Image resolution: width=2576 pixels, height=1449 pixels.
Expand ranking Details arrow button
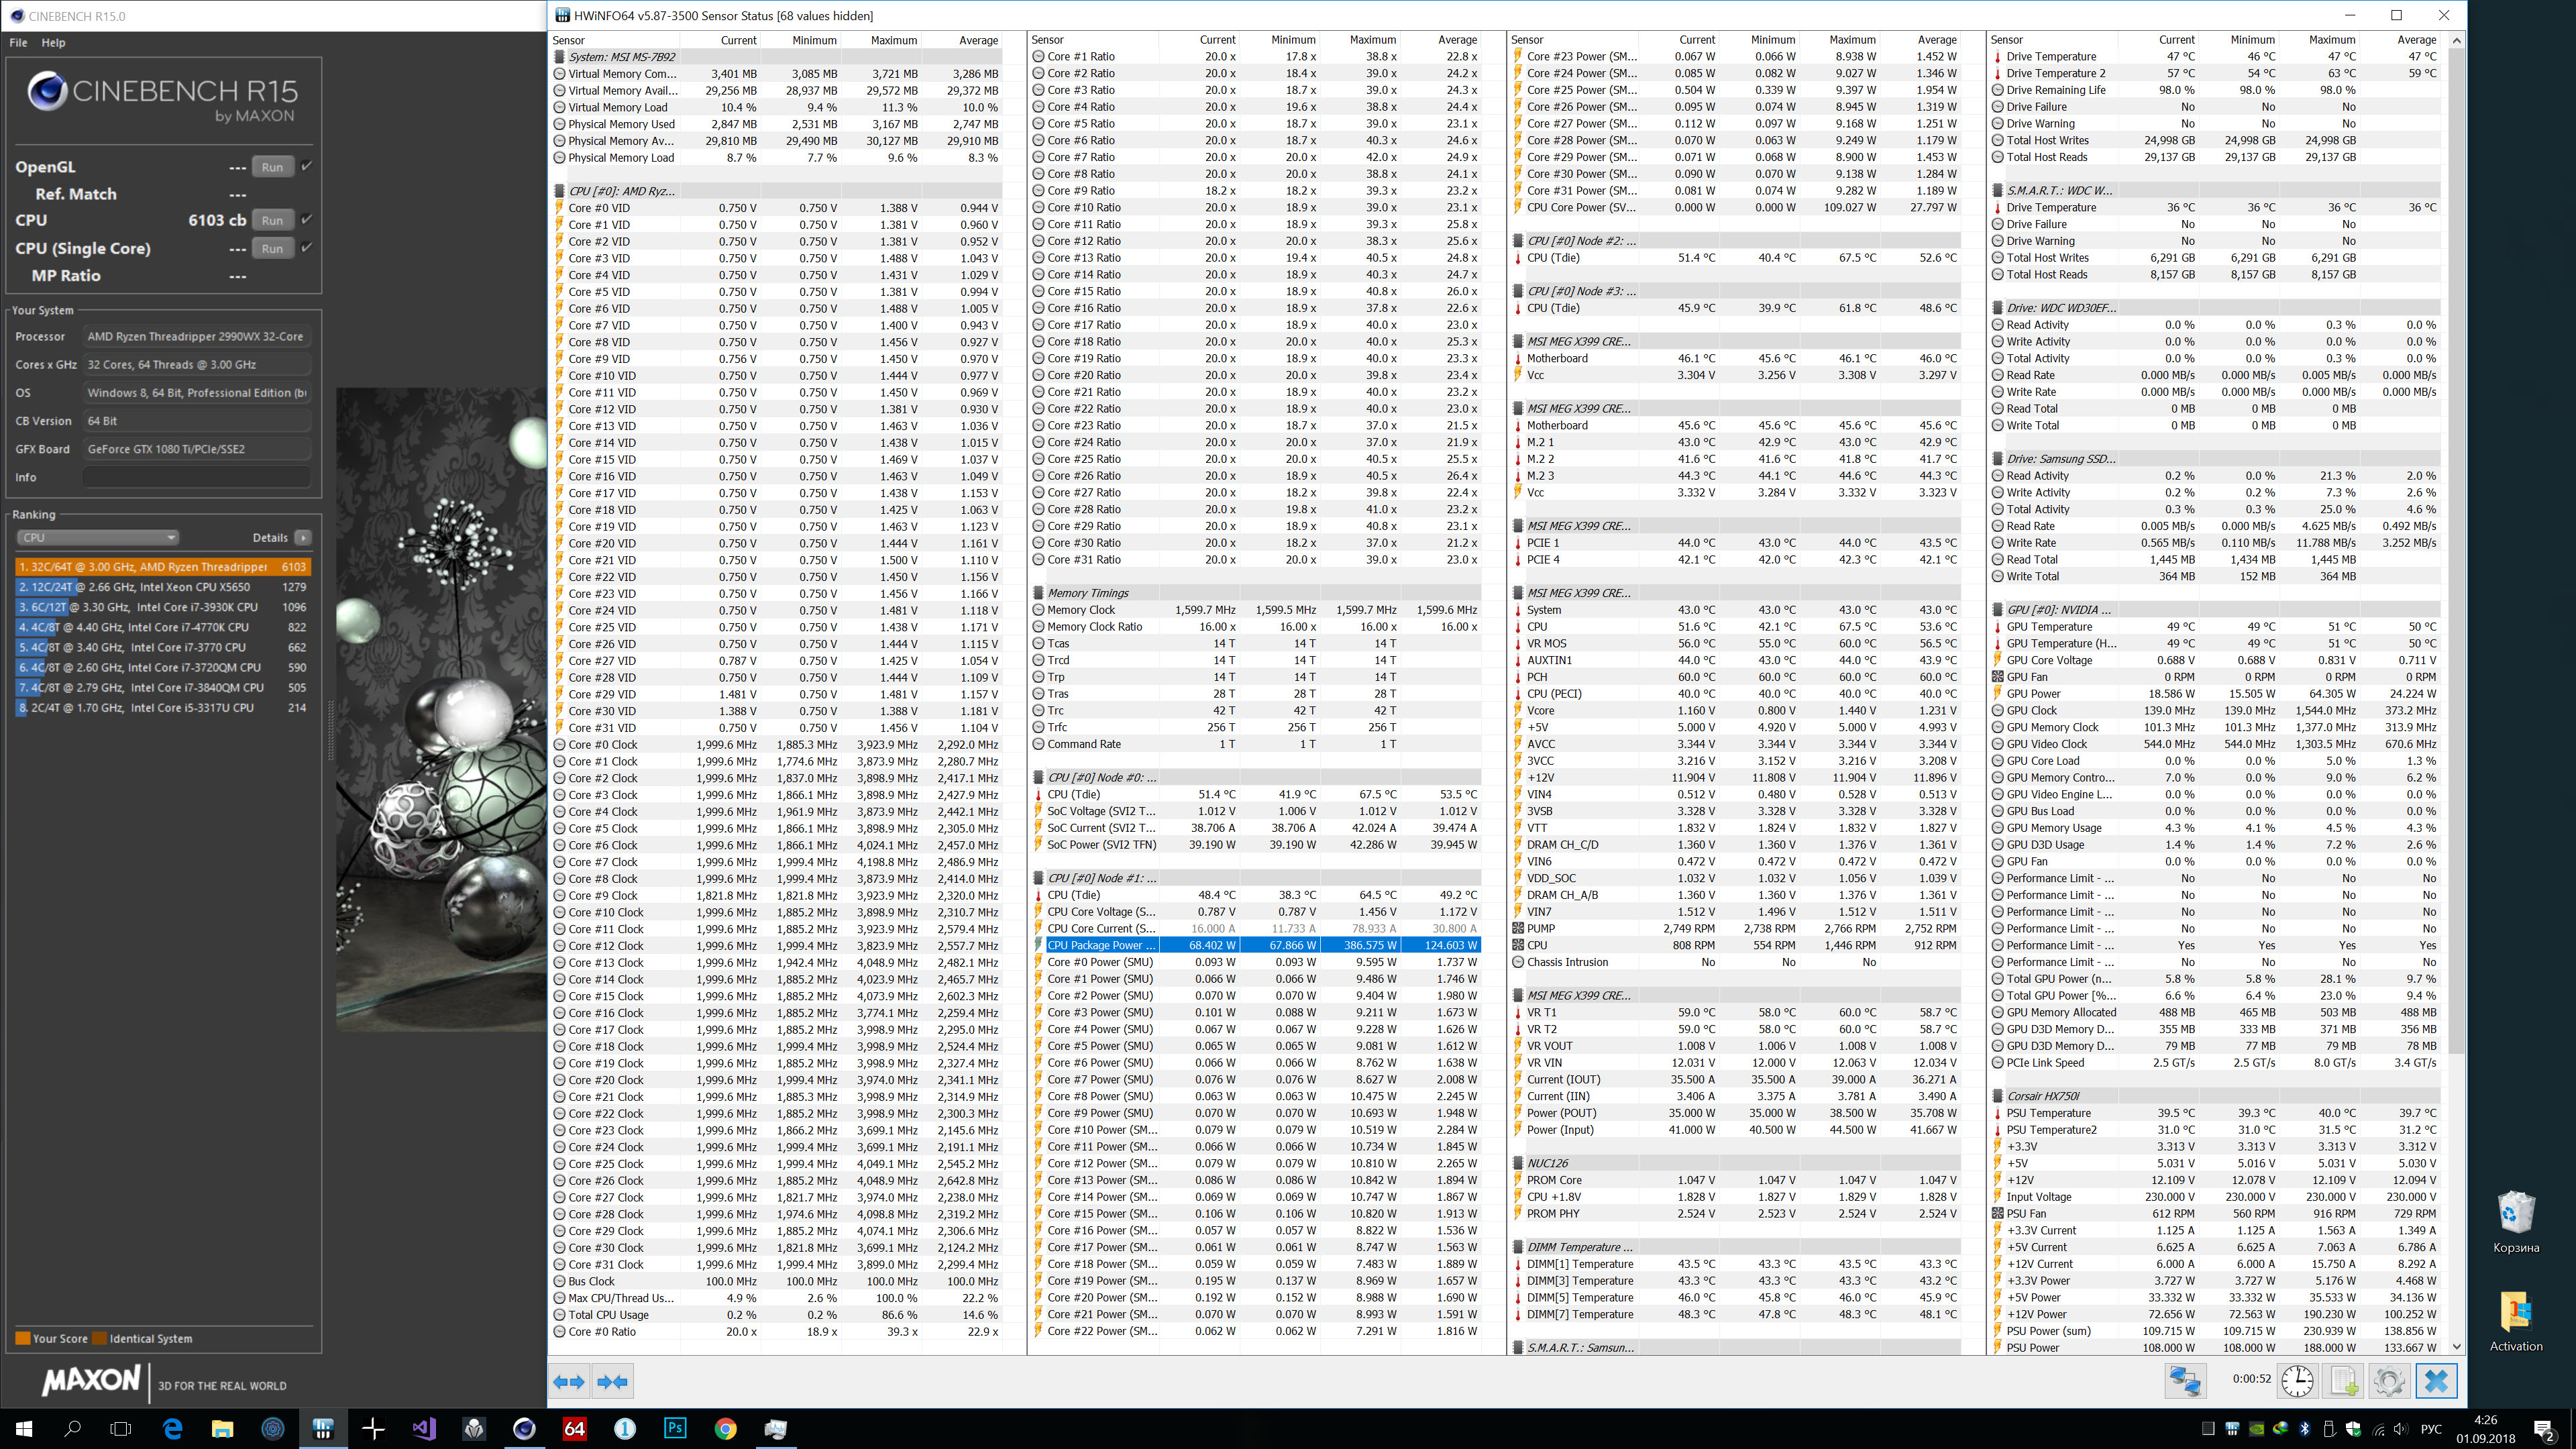pyautogui.click(x=303, y=537)
